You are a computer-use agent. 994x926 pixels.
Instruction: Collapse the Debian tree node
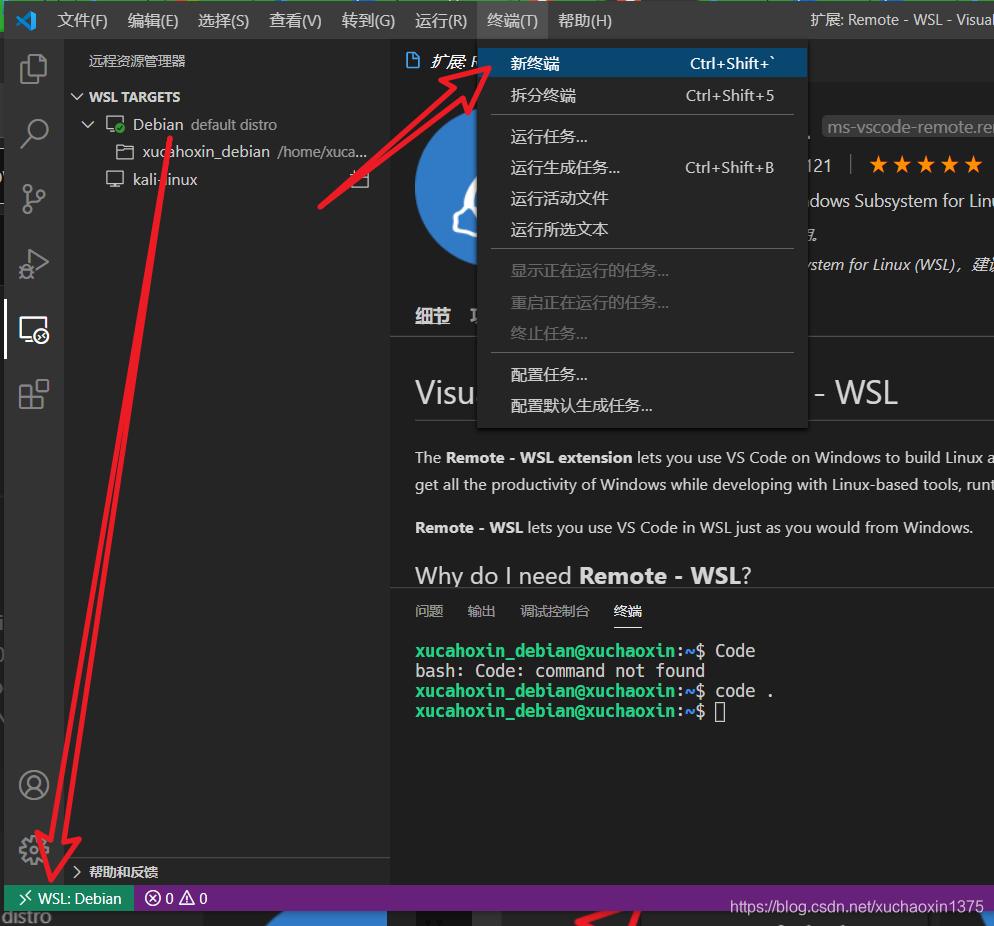click(x=88, y=124)
